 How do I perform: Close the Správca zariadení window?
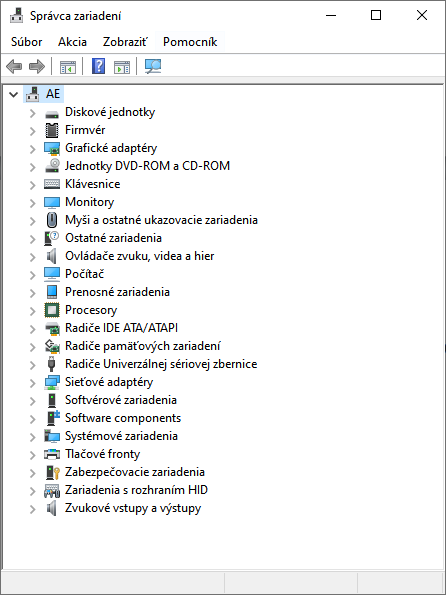pyautogui.click(x=422, y=16)
